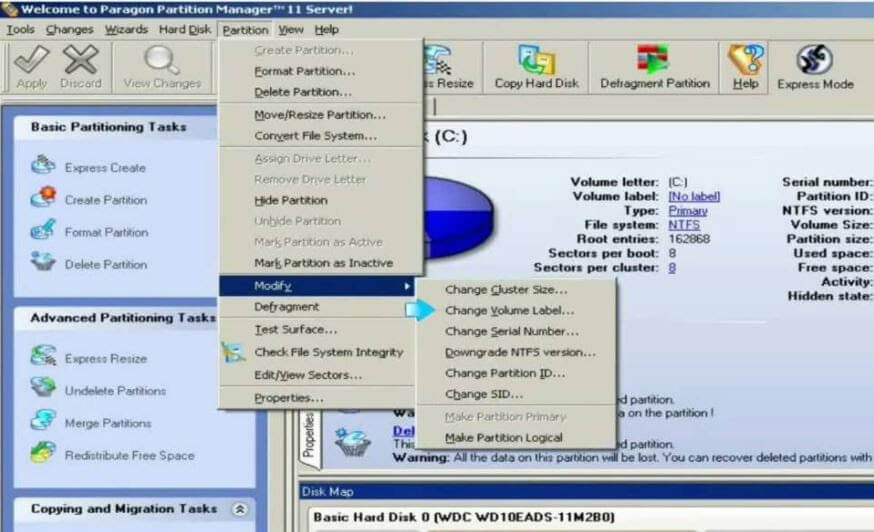Open the Tools menu
The image size is (874, 532).
(21, 30)
